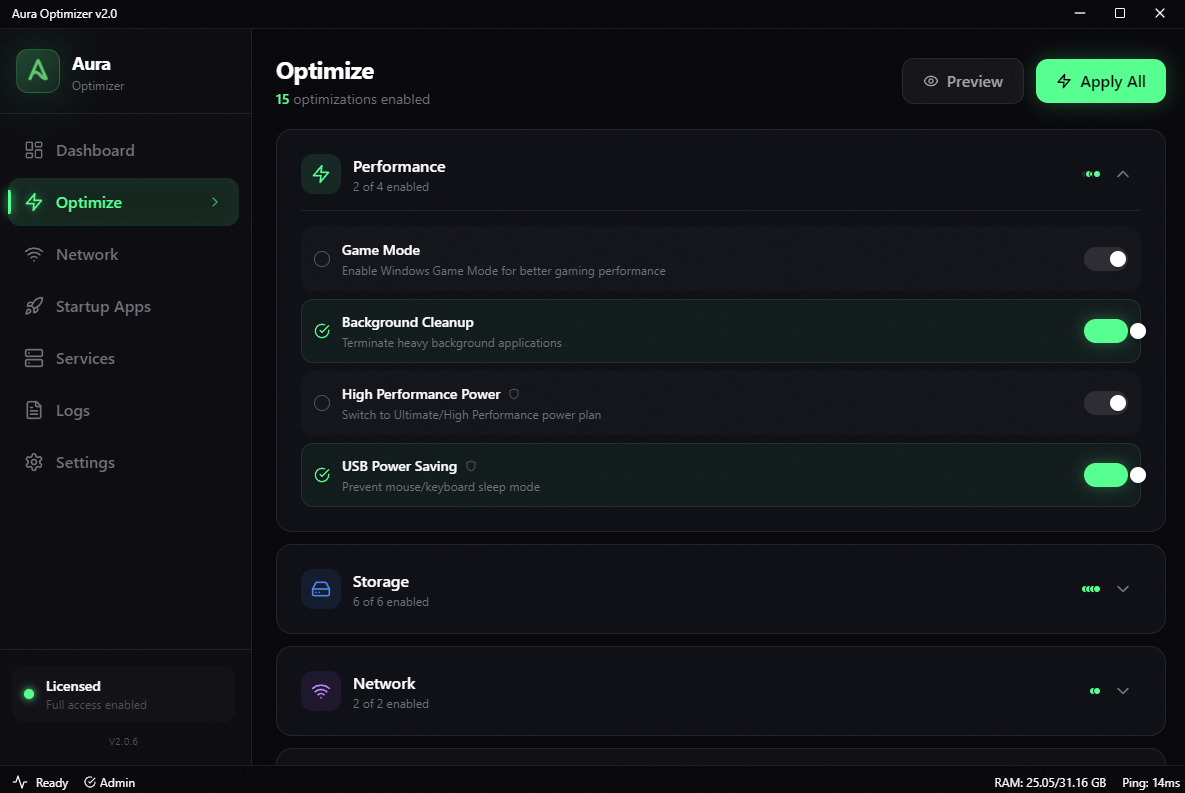Collapse the Performance section chevron
1185x793 pixels.
tap(1122, 174)
